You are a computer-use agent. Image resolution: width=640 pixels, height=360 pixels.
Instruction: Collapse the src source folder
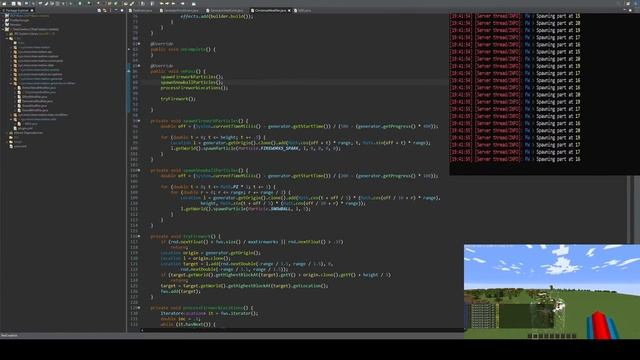[7, 38]
